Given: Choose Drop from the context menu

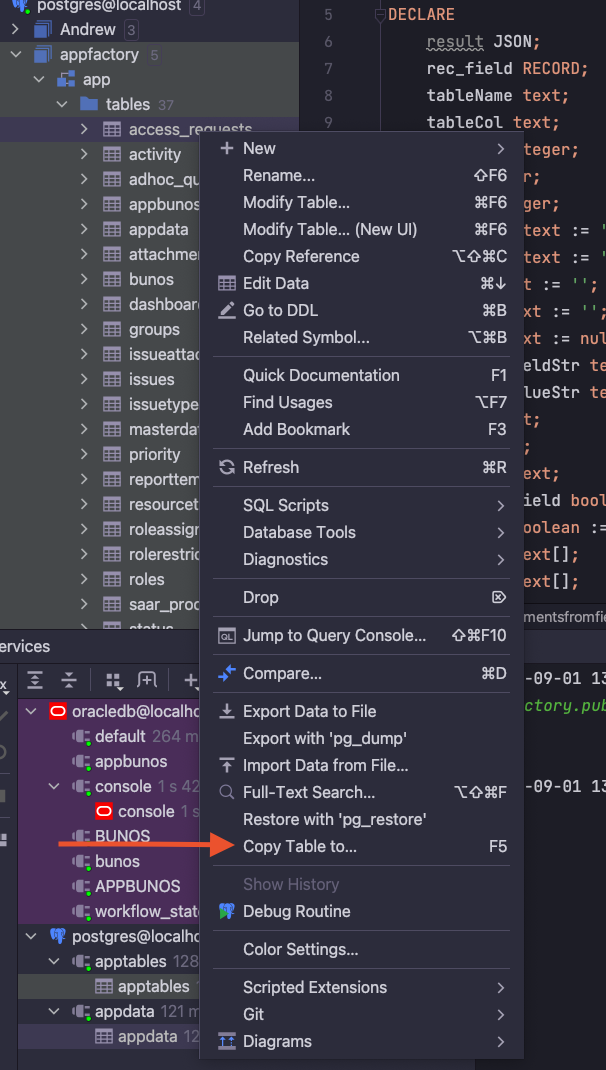Looking at the screenshot, I should (x=362, y=597).
